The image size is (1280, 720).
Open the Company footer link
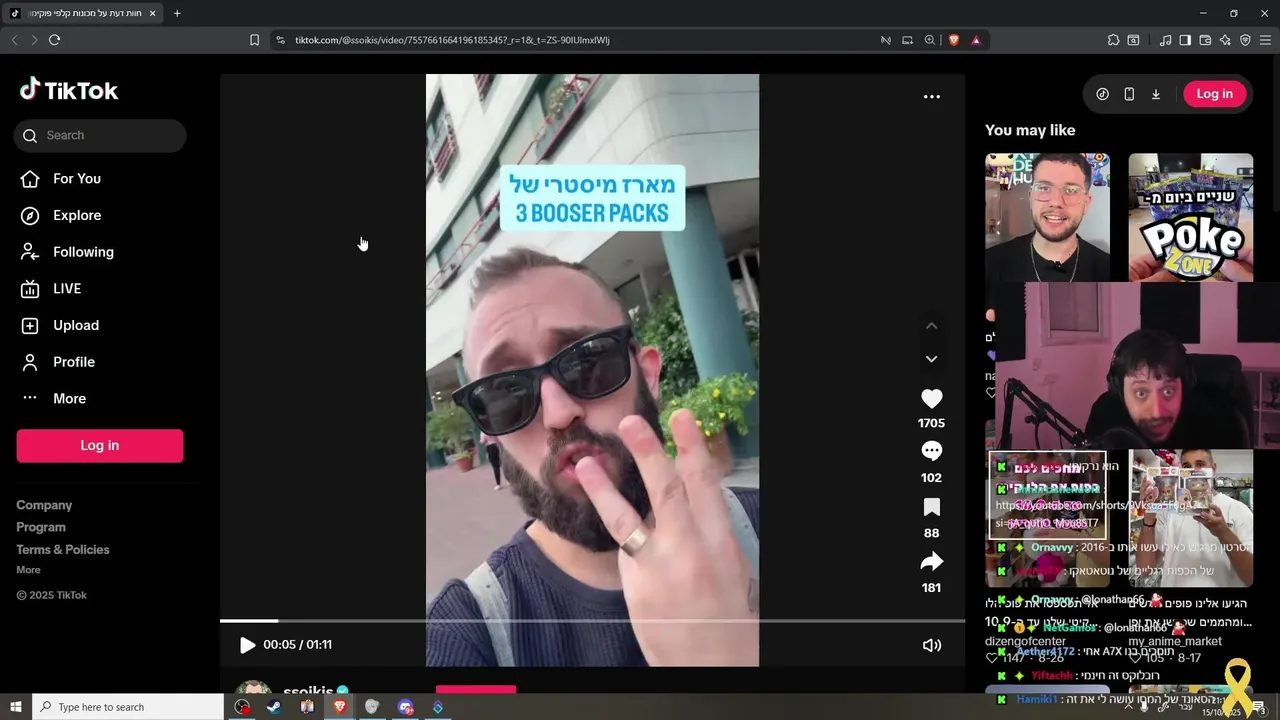(x=44, y=505)
